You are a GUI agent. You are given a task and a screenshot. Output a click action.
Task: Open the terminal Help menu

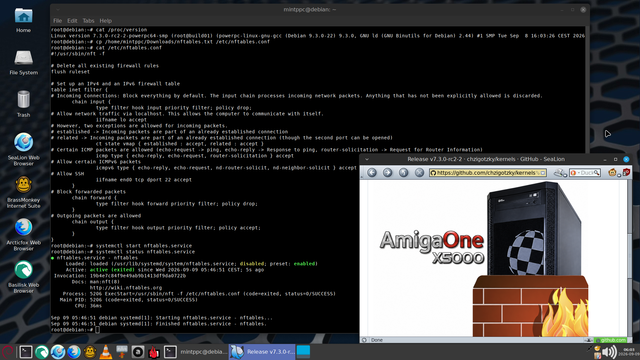pos(105,21)
